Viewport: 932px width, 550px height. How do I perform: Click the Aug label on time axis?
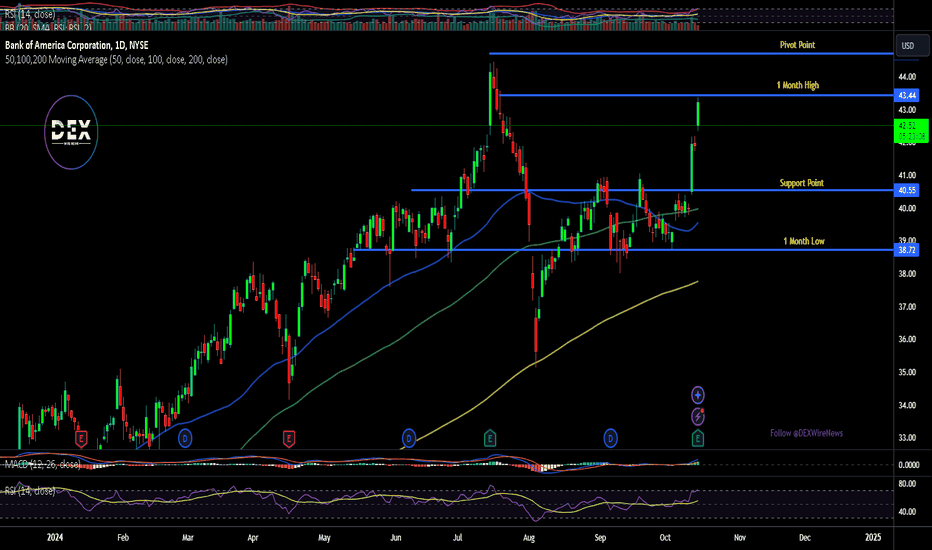click(528, 538)
